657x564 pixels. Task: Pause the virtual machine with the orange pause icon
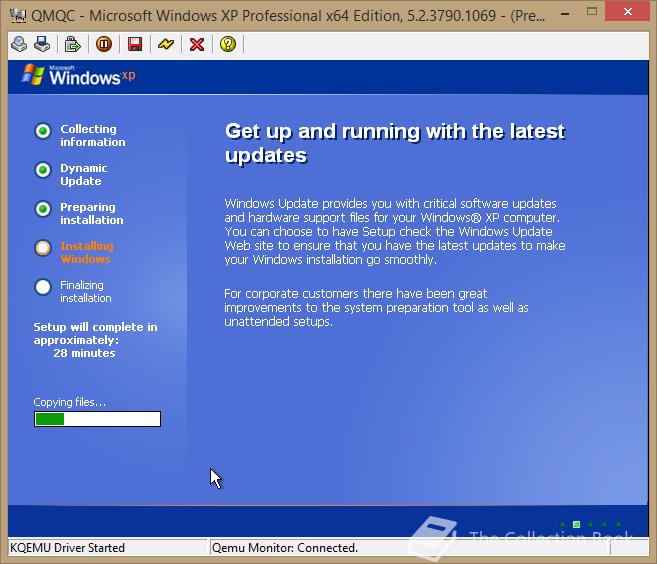104,44
